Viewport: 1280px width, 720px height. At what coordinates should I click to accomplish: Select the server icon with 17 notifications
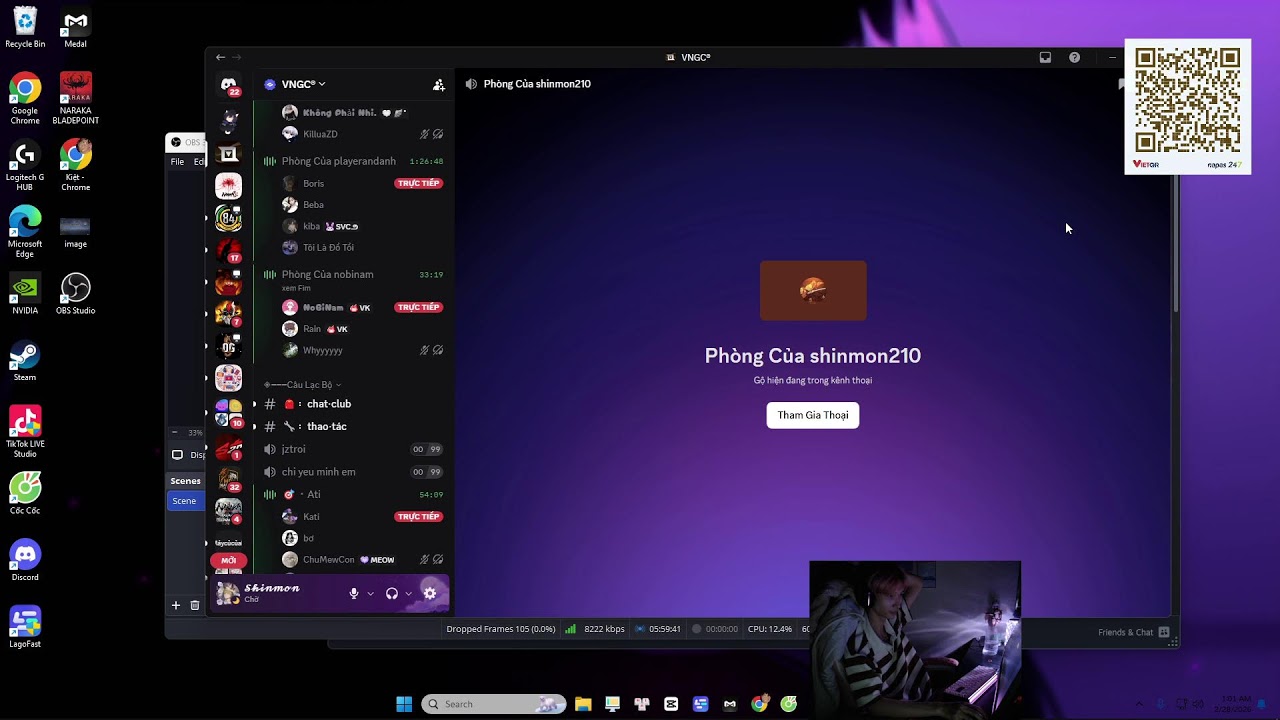pyautogui.click(x=228, y=249)
